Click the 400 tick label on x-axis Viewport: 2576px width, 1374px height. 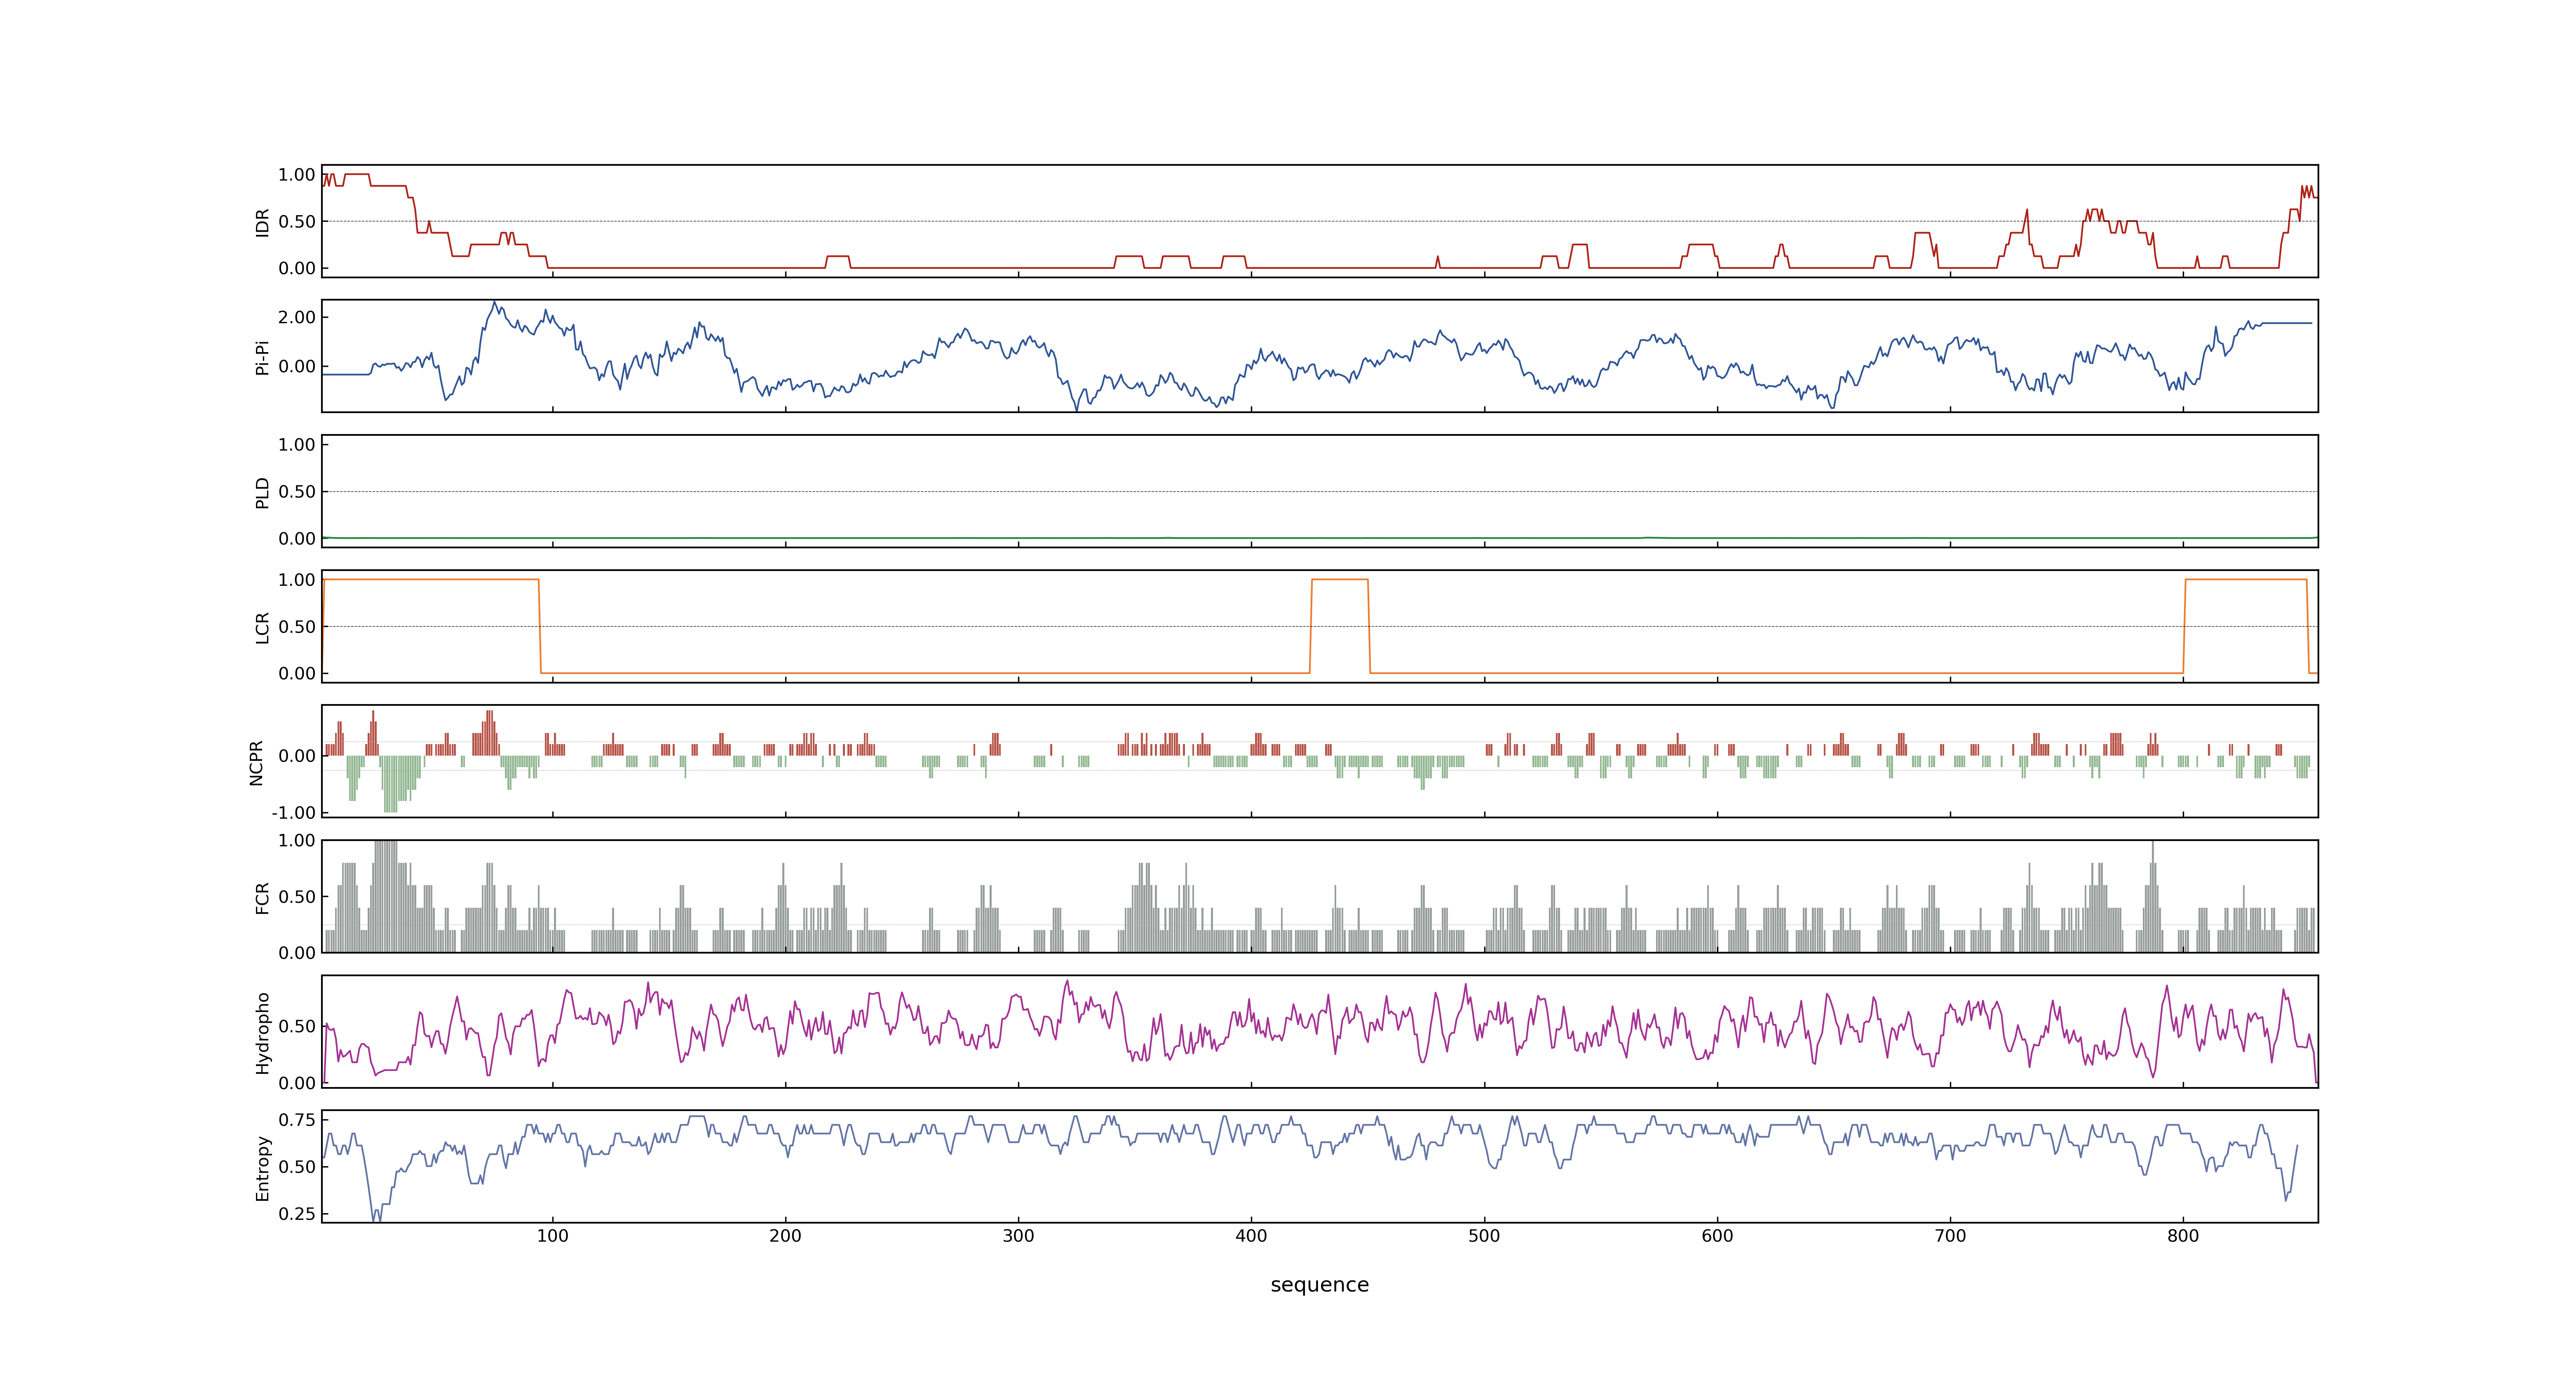click(1251, 1236)
